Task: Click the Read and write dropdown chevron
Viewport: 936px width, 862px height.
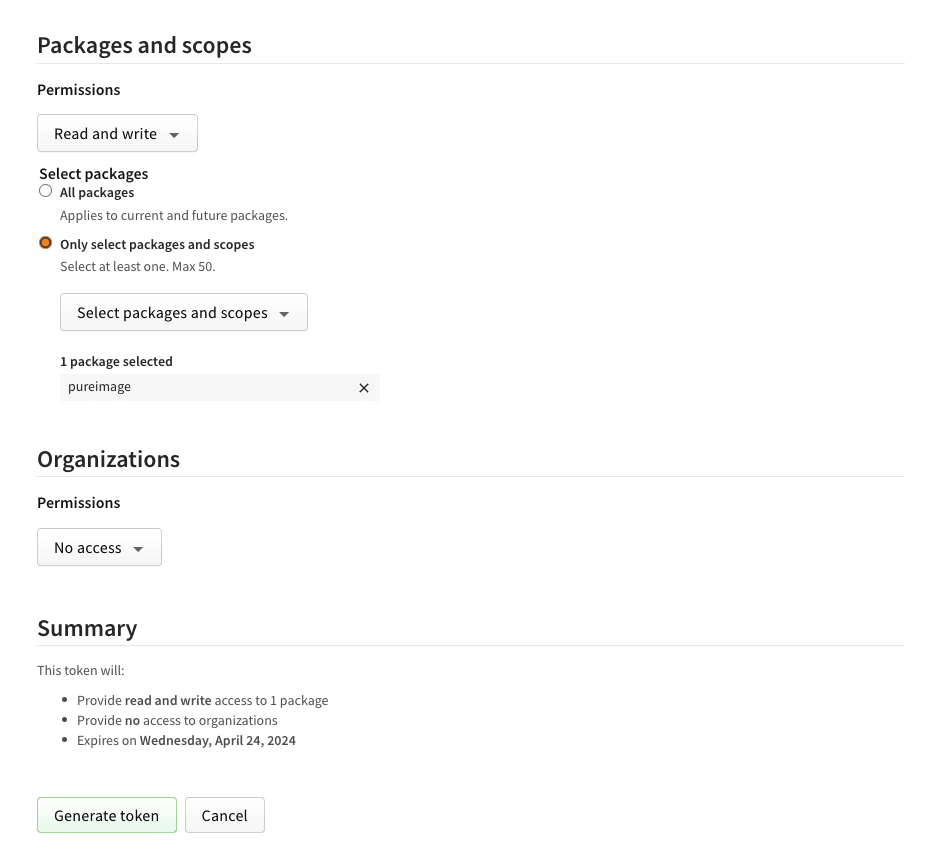Action: (174, 133)
